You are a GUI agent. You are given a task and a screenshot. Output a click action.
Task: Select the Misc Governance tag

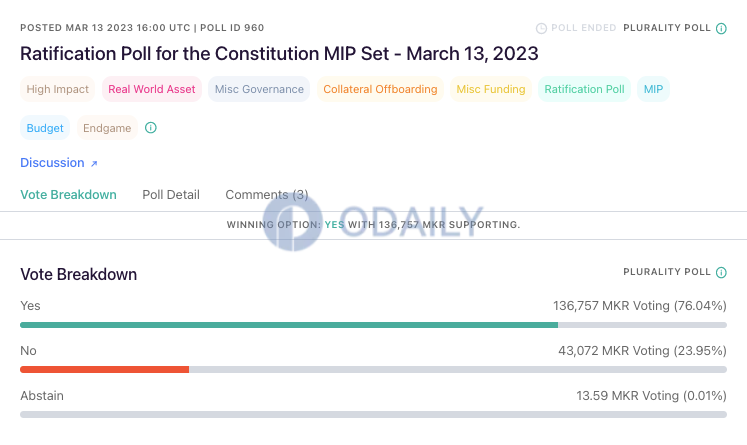[259, 89]
